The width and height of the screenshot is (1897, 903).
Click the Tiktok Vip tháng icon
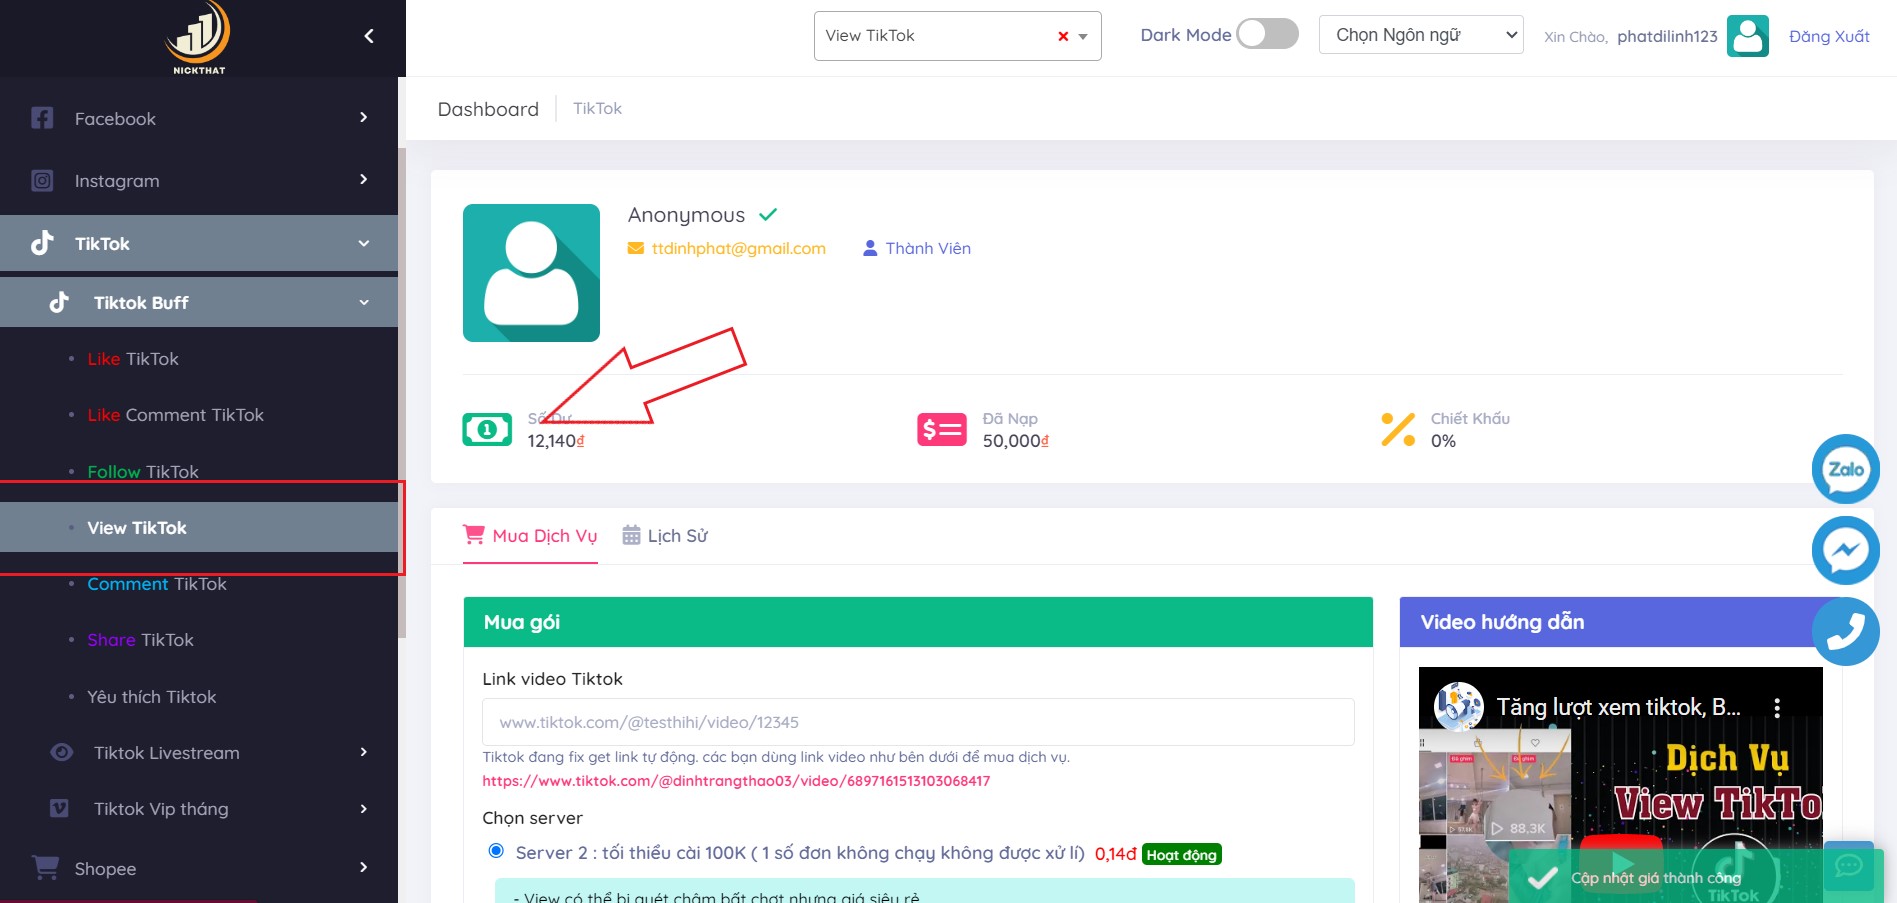tap(60, 808)
